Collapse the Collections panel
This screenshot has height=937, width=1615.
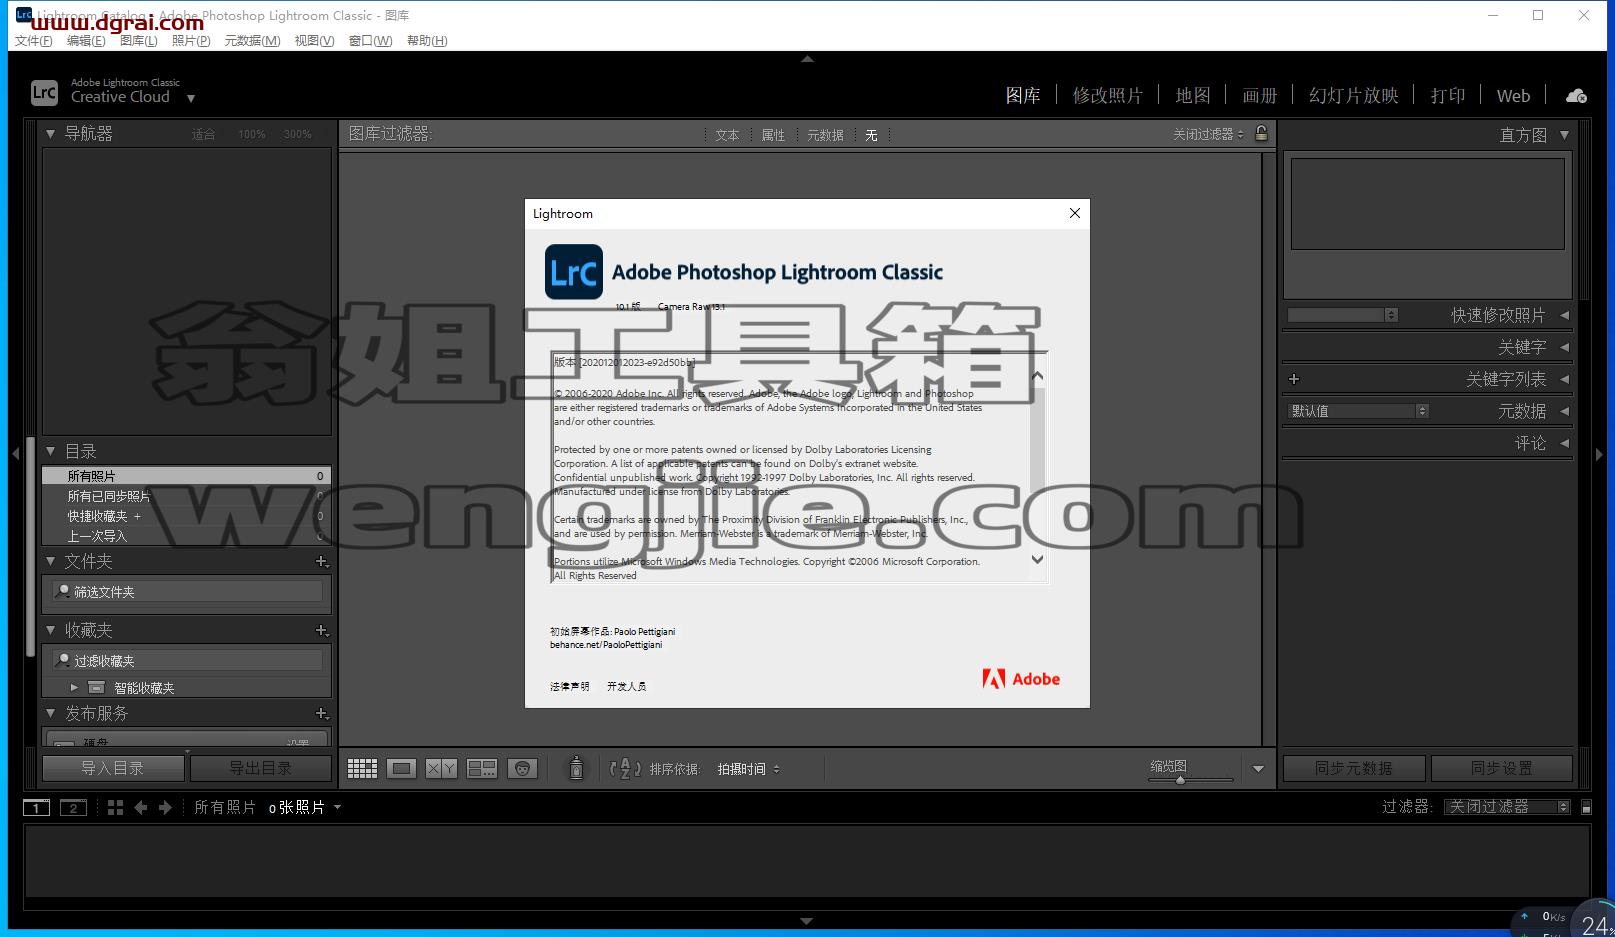(50, 630)
